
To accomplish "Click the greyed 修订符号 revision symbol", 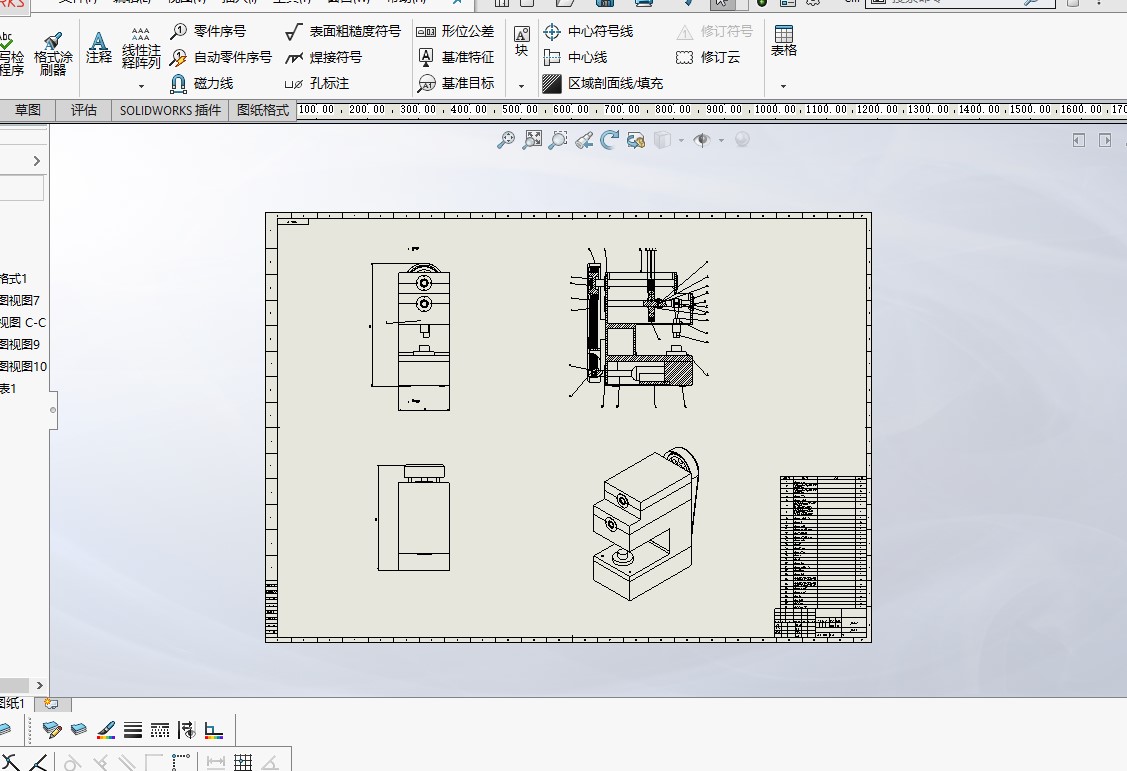I will (714, 32).
